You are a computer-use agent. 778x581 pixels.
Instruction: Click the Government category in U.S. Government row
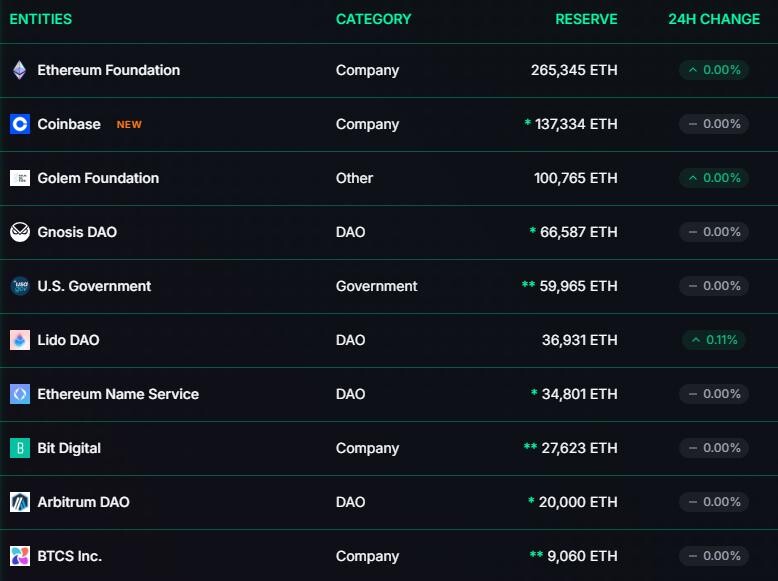377,286
